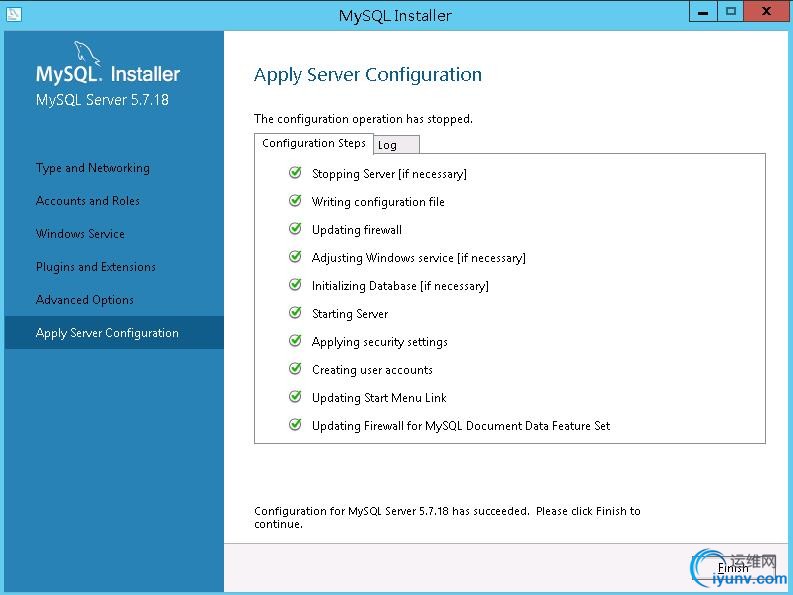Open the Type and Networking step
793x595 pixels.
pos(93,168)
